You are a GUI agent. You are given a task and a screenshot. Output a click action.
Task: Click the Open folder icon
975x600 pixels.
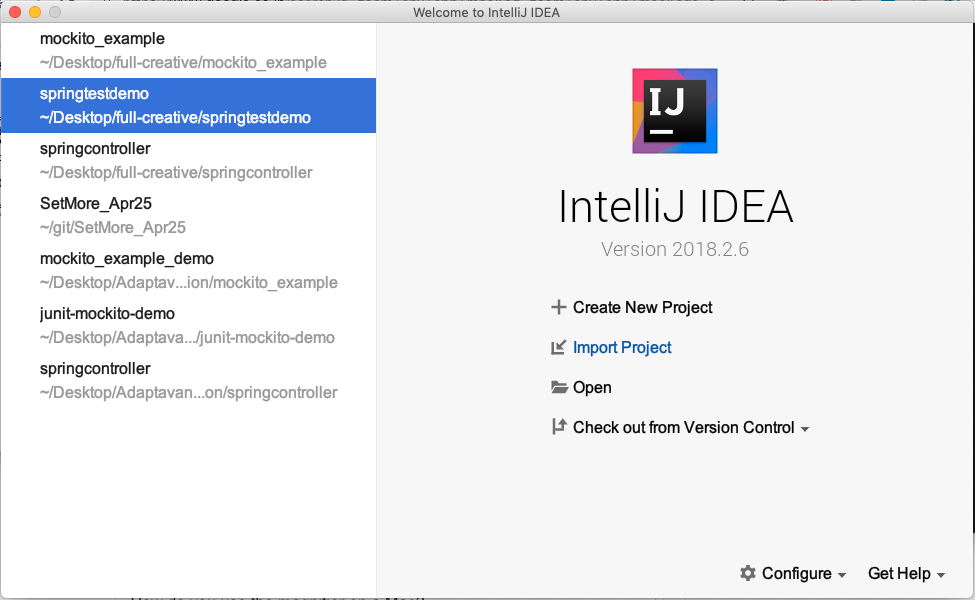pos(557,387)
